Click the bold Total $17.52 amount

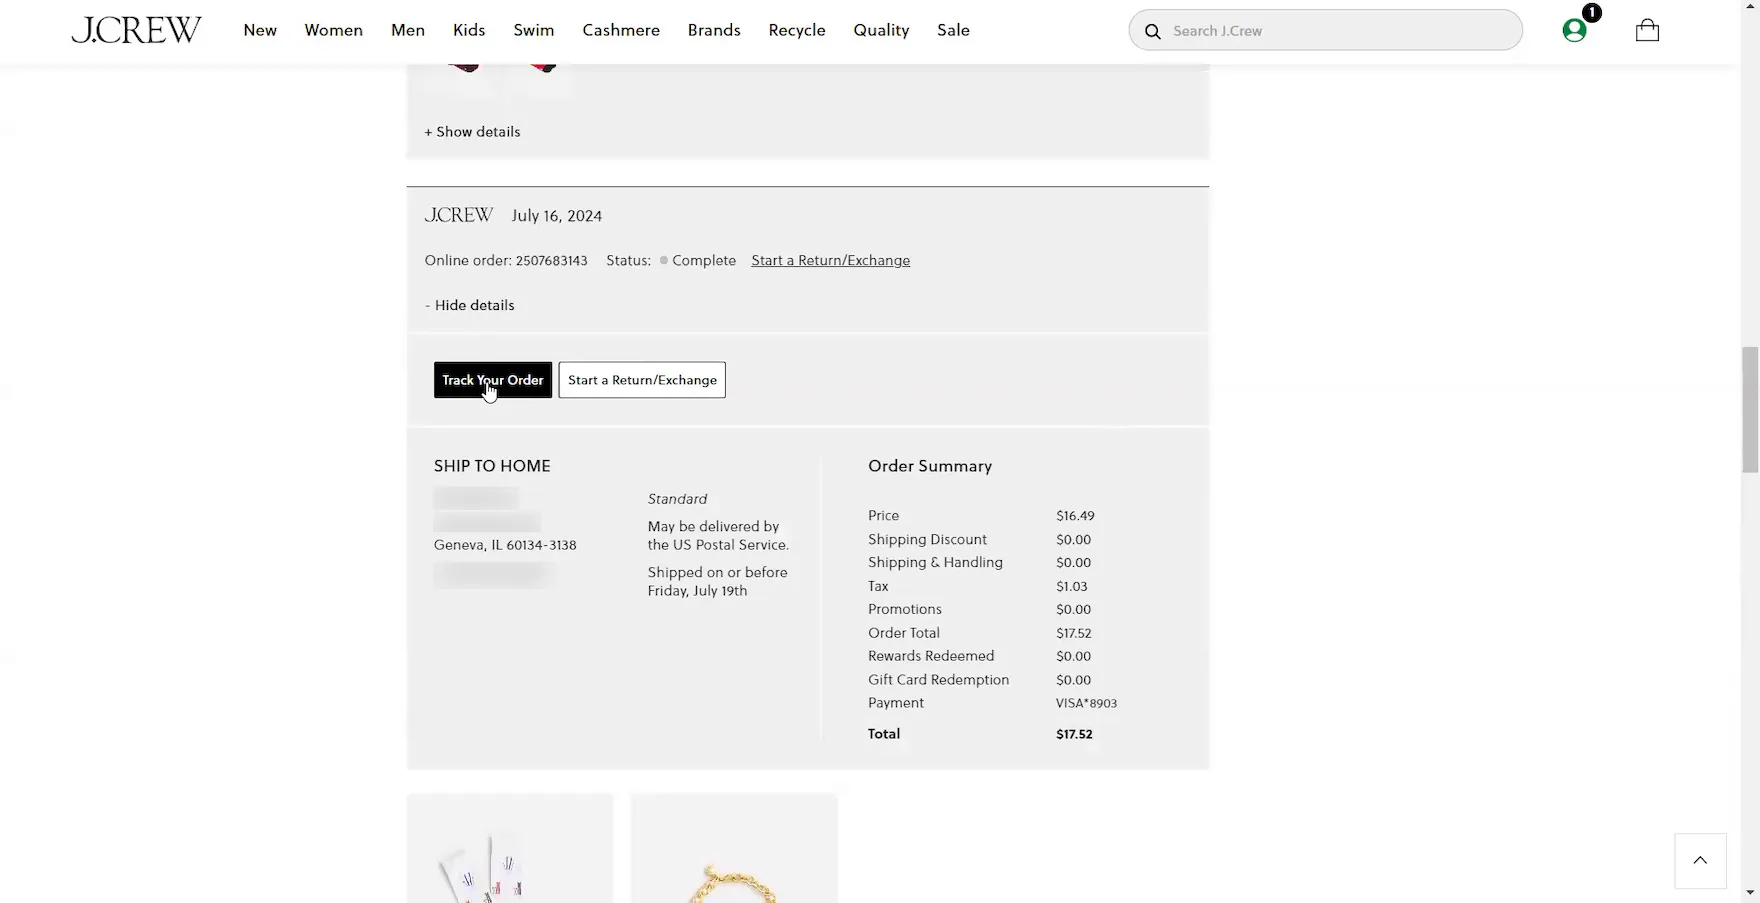tap(1074, 734)
